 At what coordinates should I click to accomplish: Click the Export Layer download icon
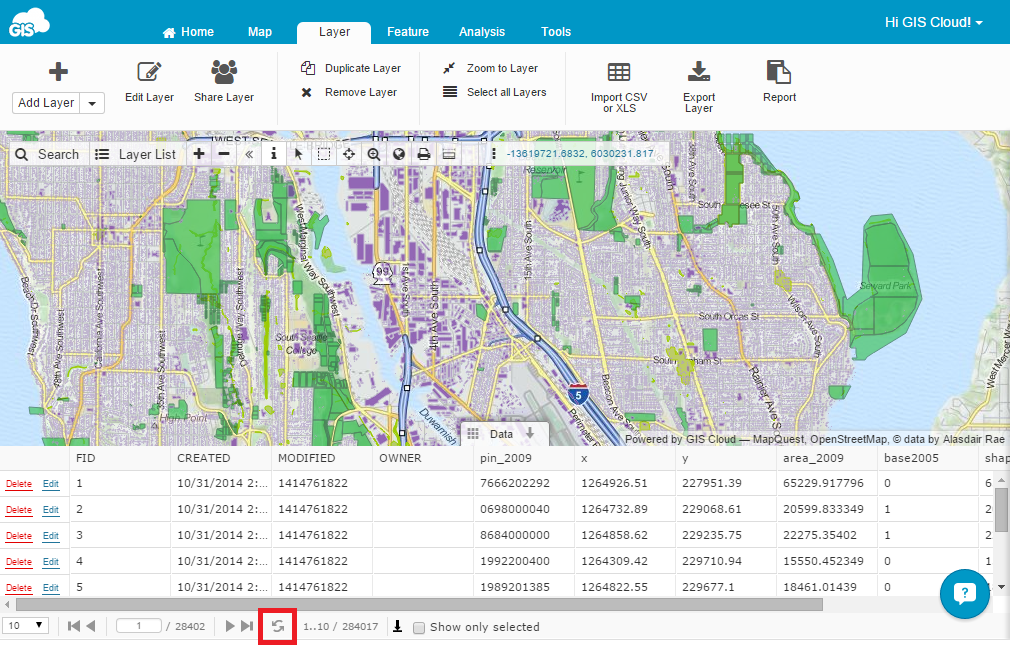click(698, 72)
